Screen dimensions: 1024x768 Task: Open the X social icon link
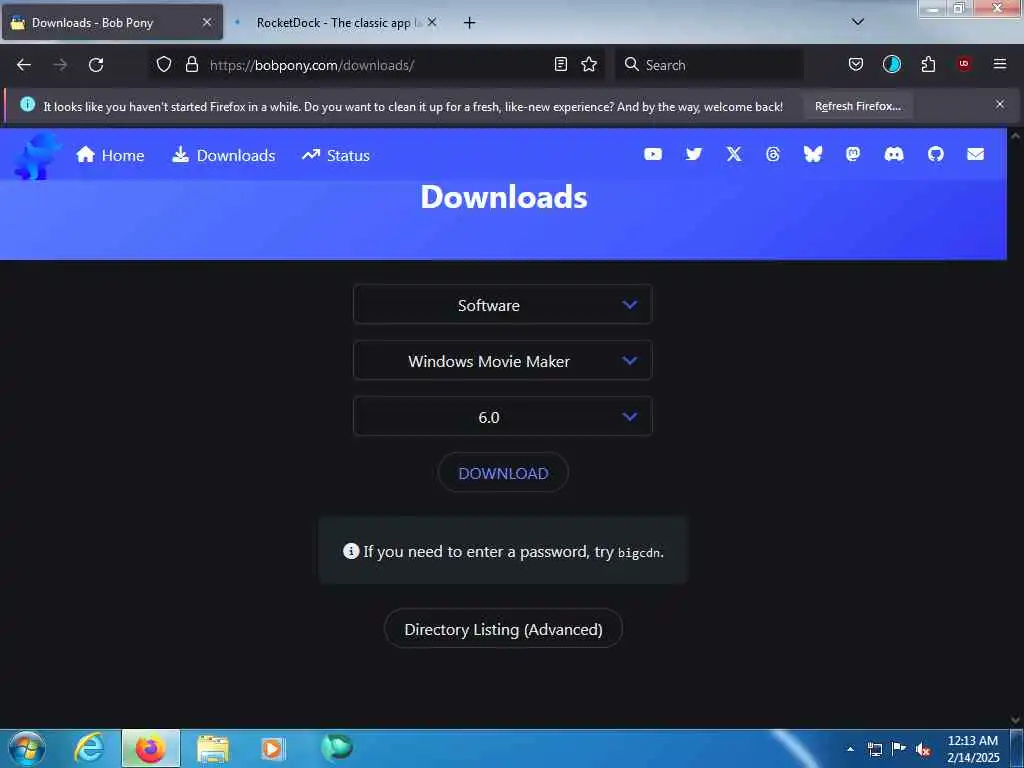734,154
